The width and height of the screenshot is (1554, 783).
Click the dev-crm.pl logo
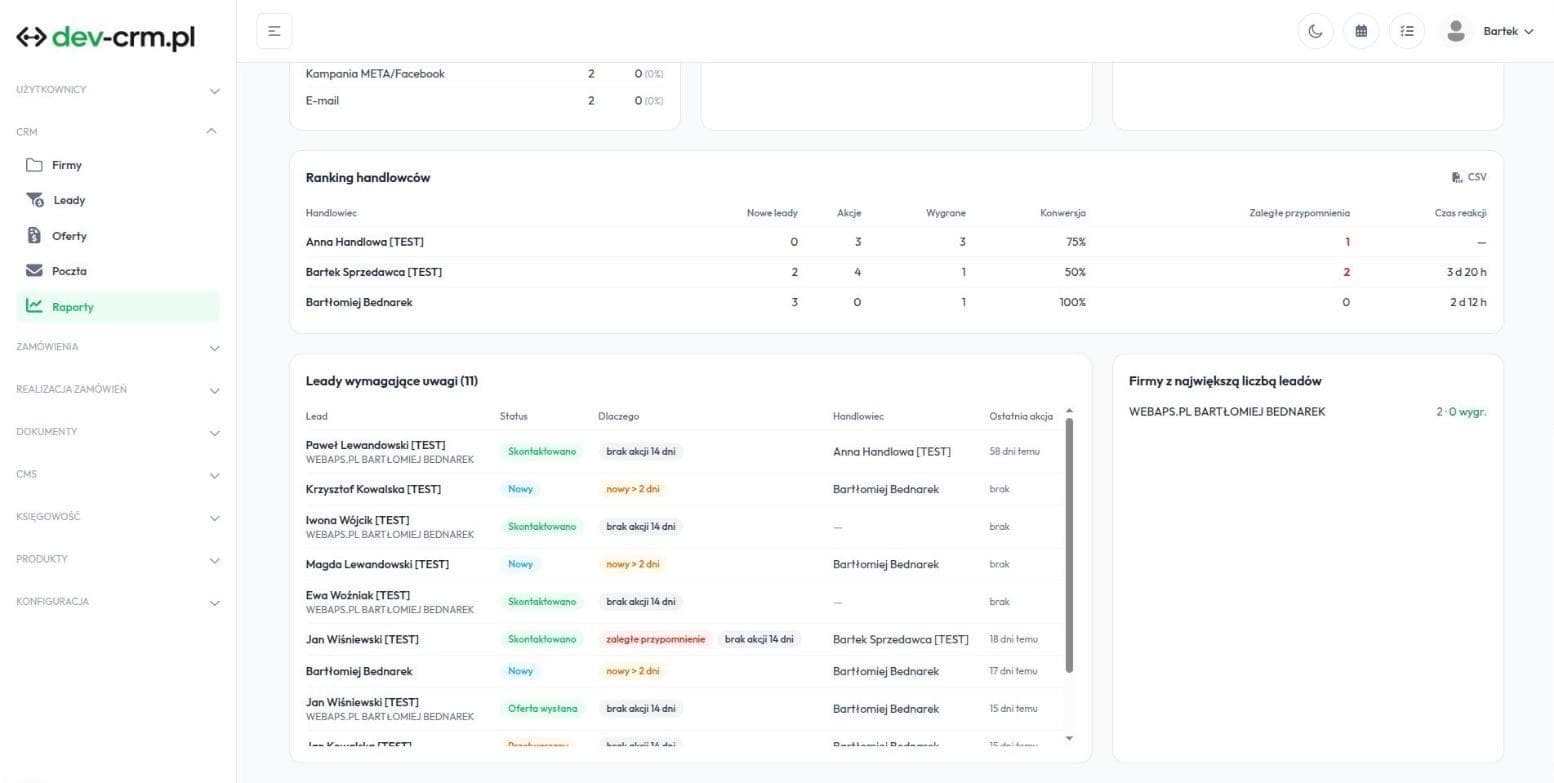pos(106,37)
